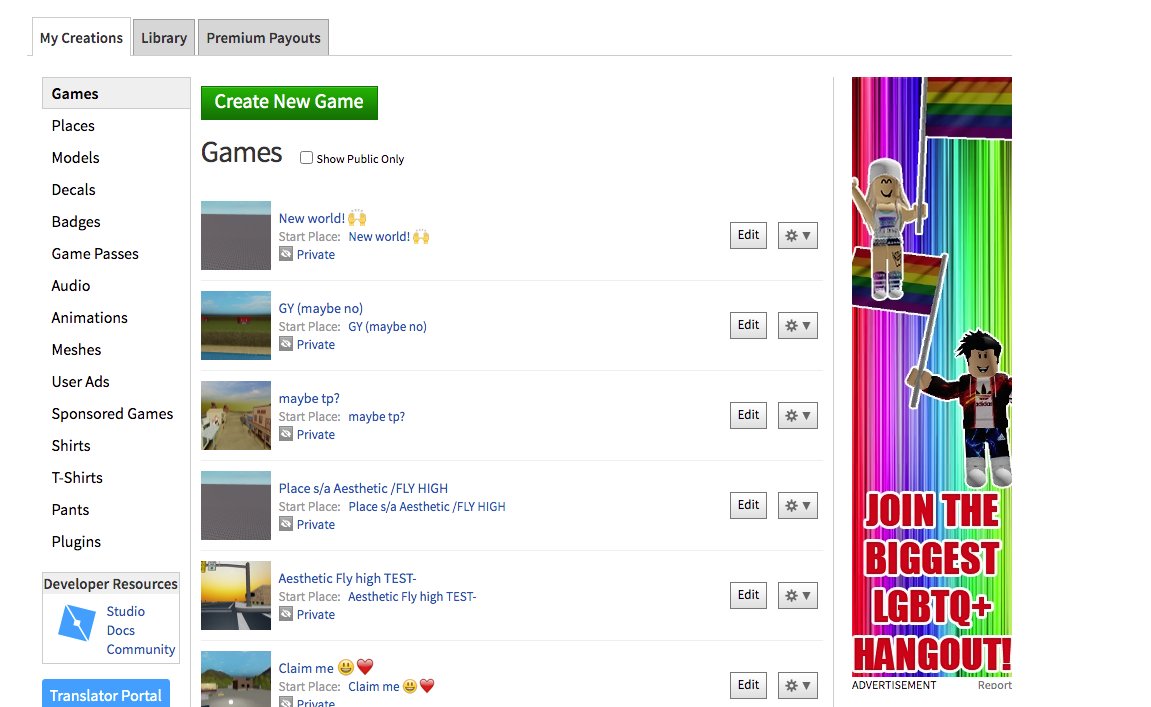Select Places in the sidebar
Screen dimensions: 1151x707
pyautogui.click(x=73, y=126)
